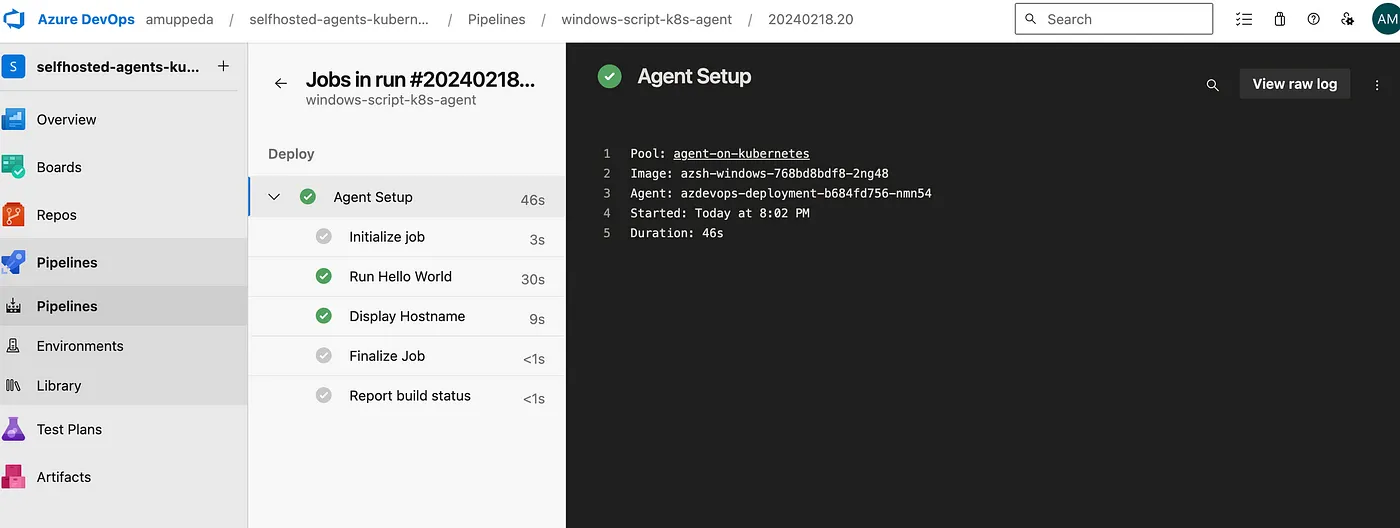Select the Finalize Job step
This screenshot has height=528, width=1400.
point(406,356)
